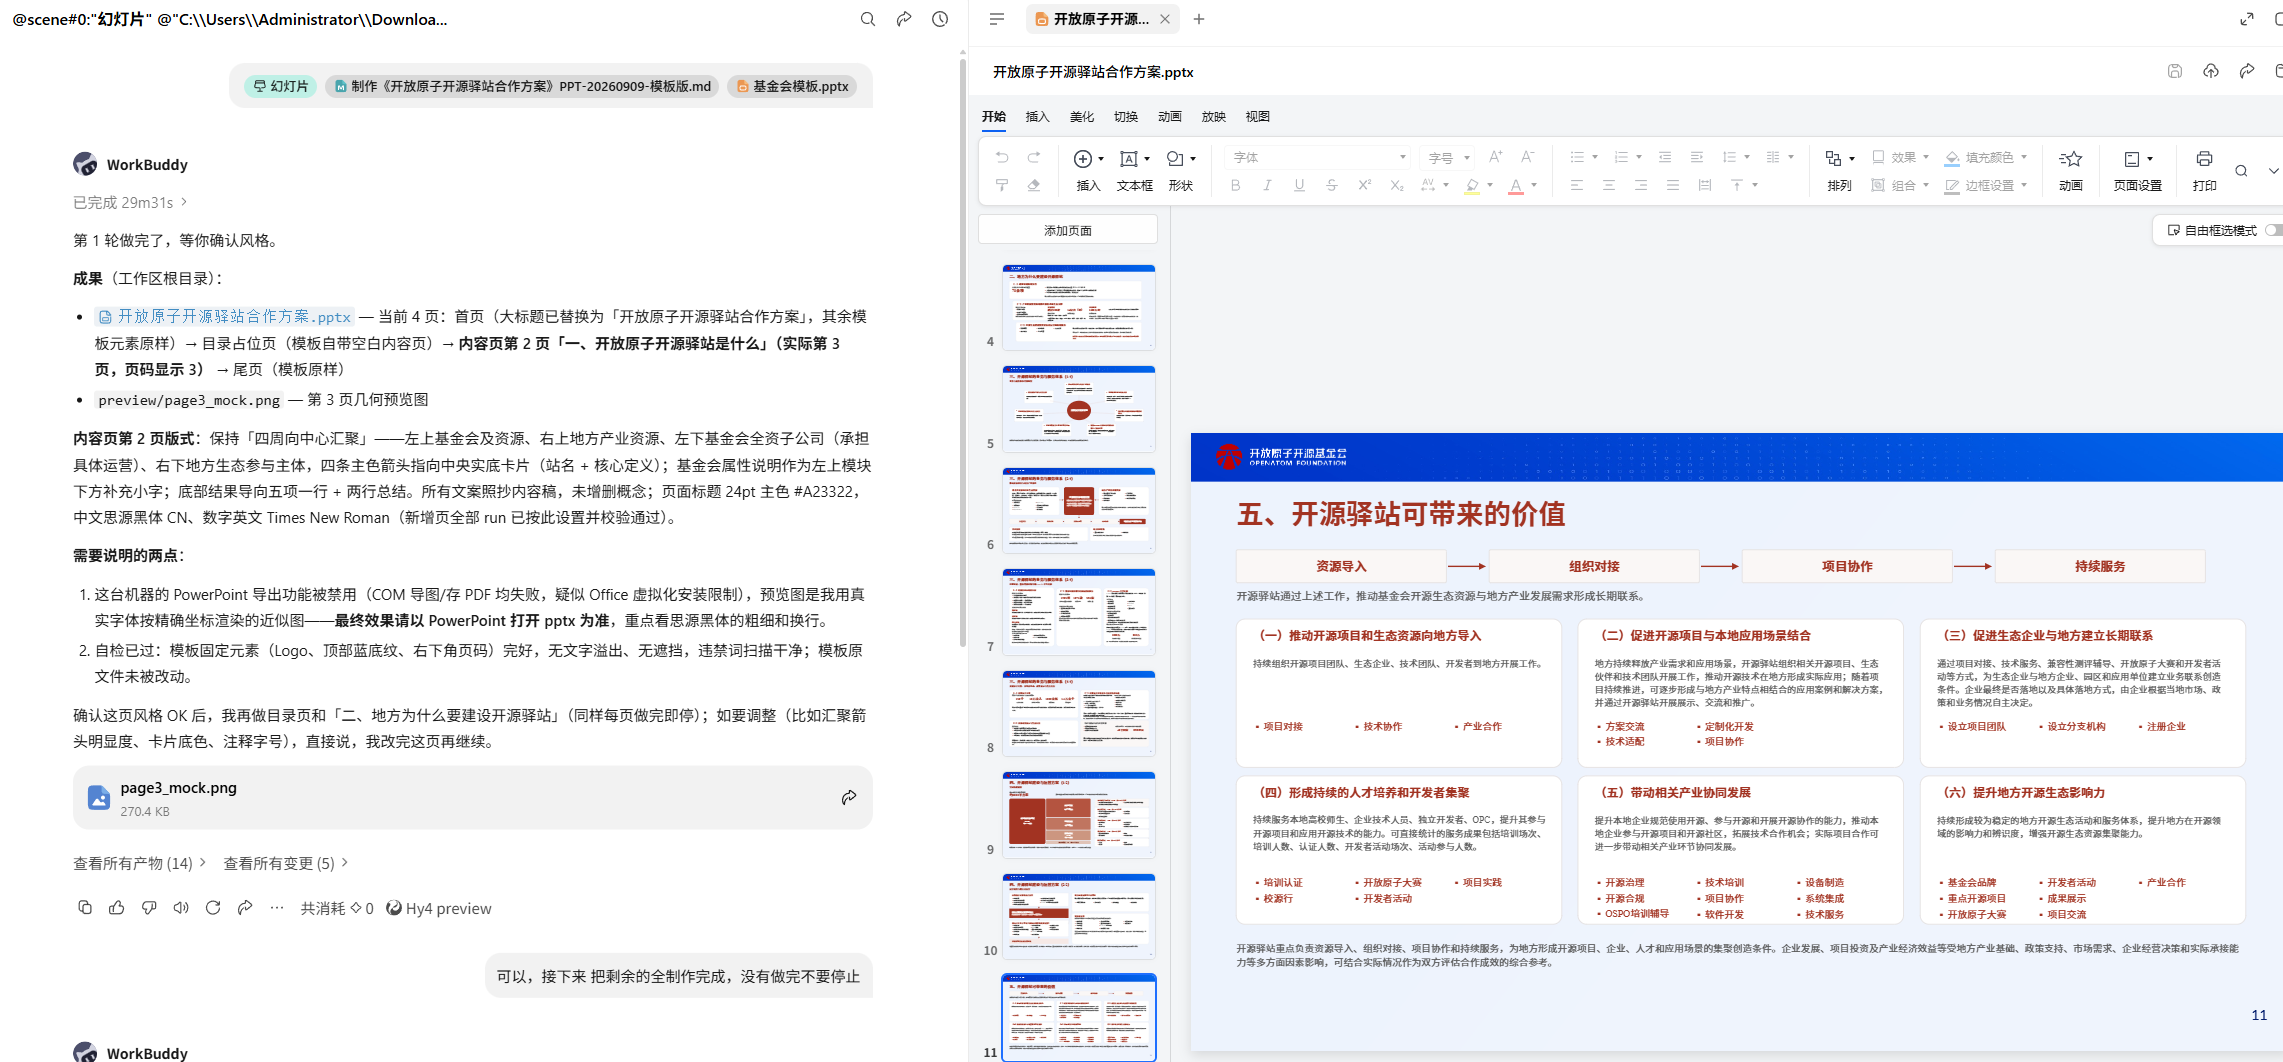Switch to the 插入 ribbon tab
The width and height of the screenshot is (2283, 1062).
(1038, 117)
